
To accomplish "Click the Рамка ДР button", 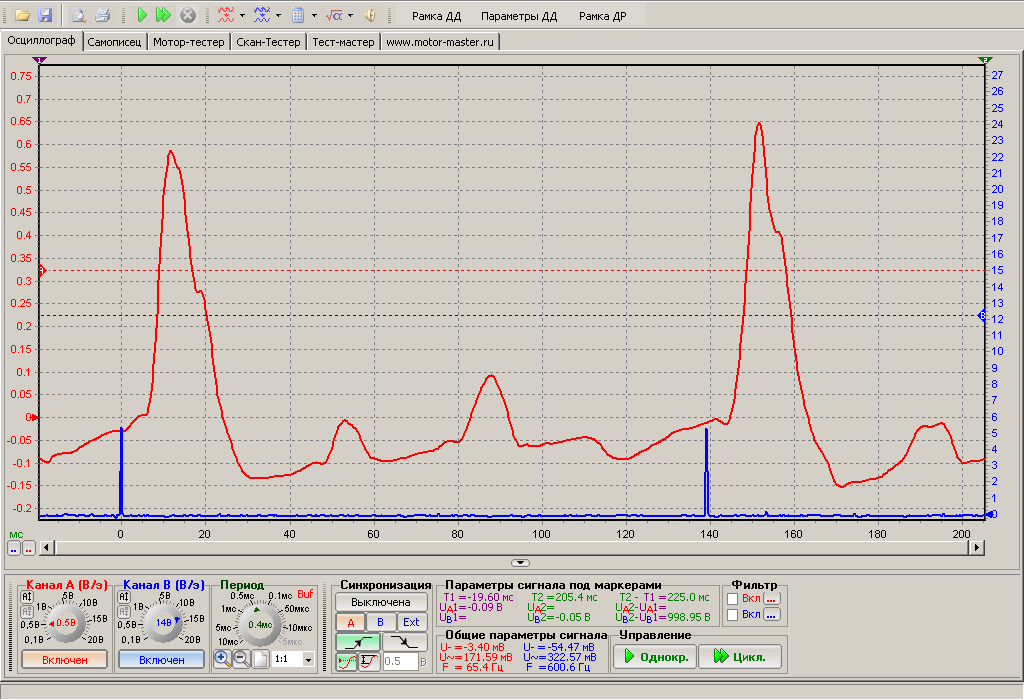I will point(602,16).
